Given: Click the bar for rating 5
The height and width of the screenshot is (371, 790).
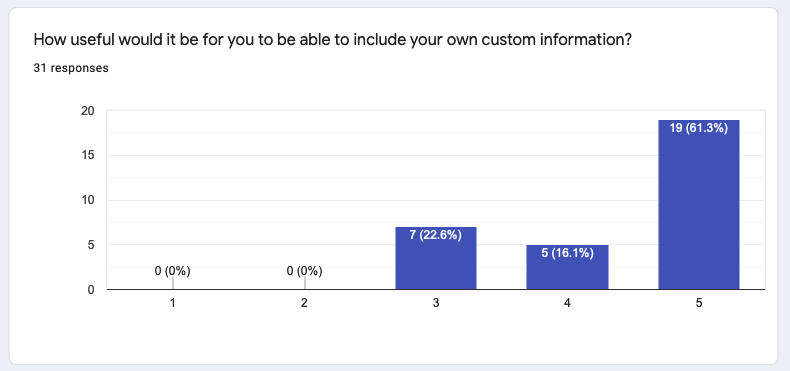Looking at the screenshot, I should tap(699, 205).
